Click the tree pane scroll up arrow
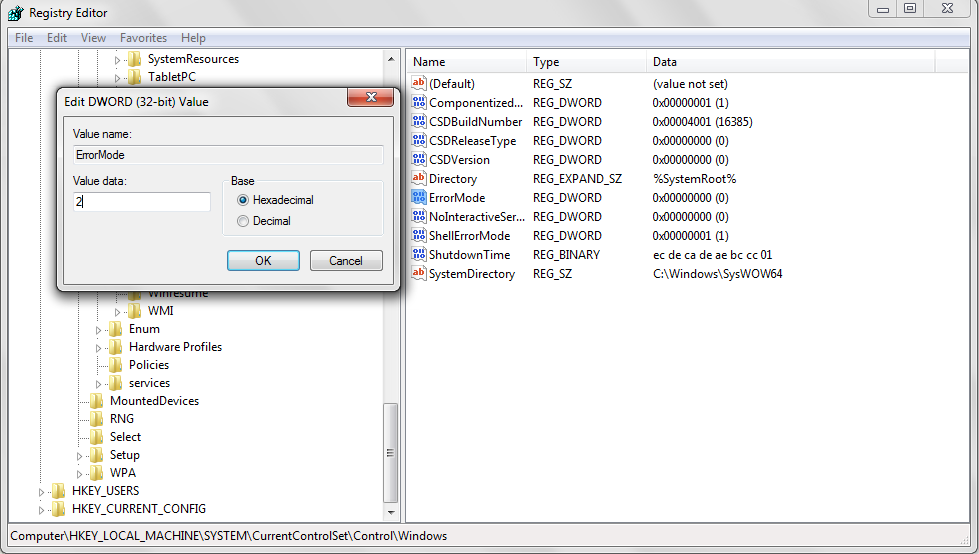979x554 pixels. click(x=391, y=59)
